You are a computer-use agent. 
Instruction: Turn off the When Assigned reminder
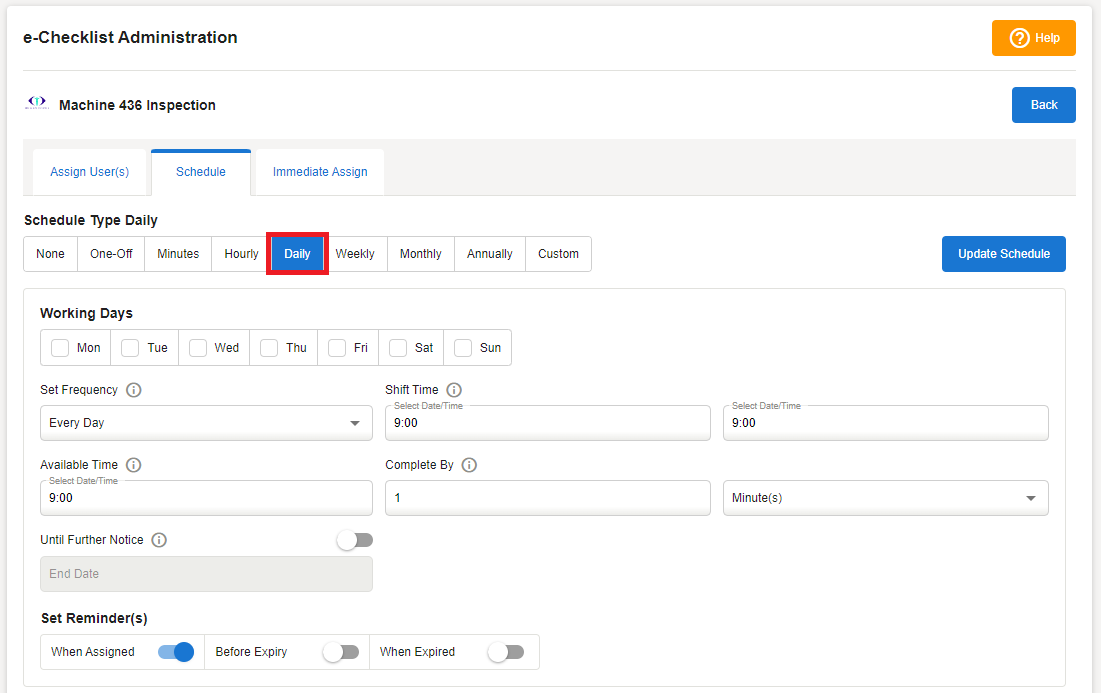[x=175, y=652]
